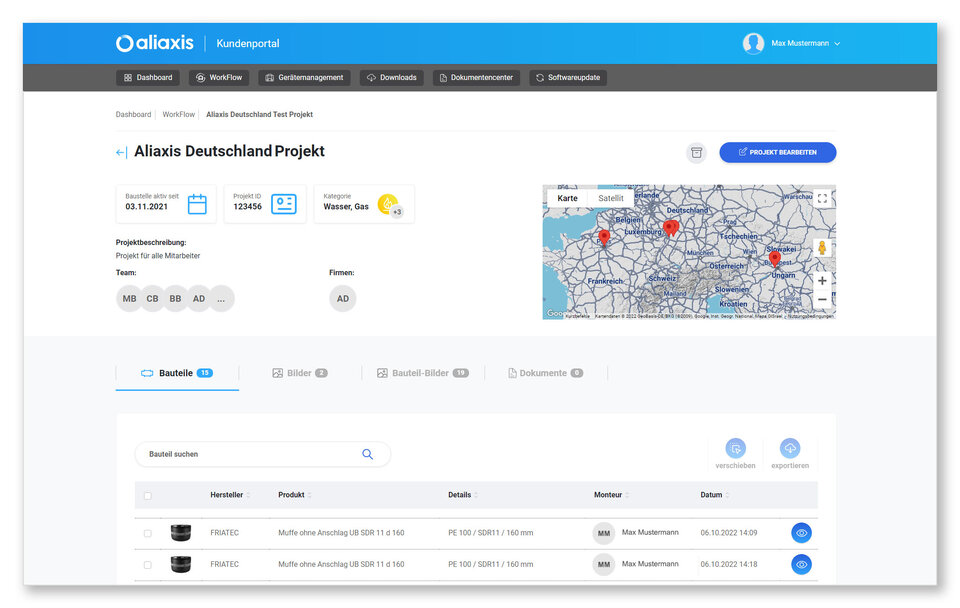Switch the map to Karte view
This screenshot has height=608, width=960.
coord(568,198)
